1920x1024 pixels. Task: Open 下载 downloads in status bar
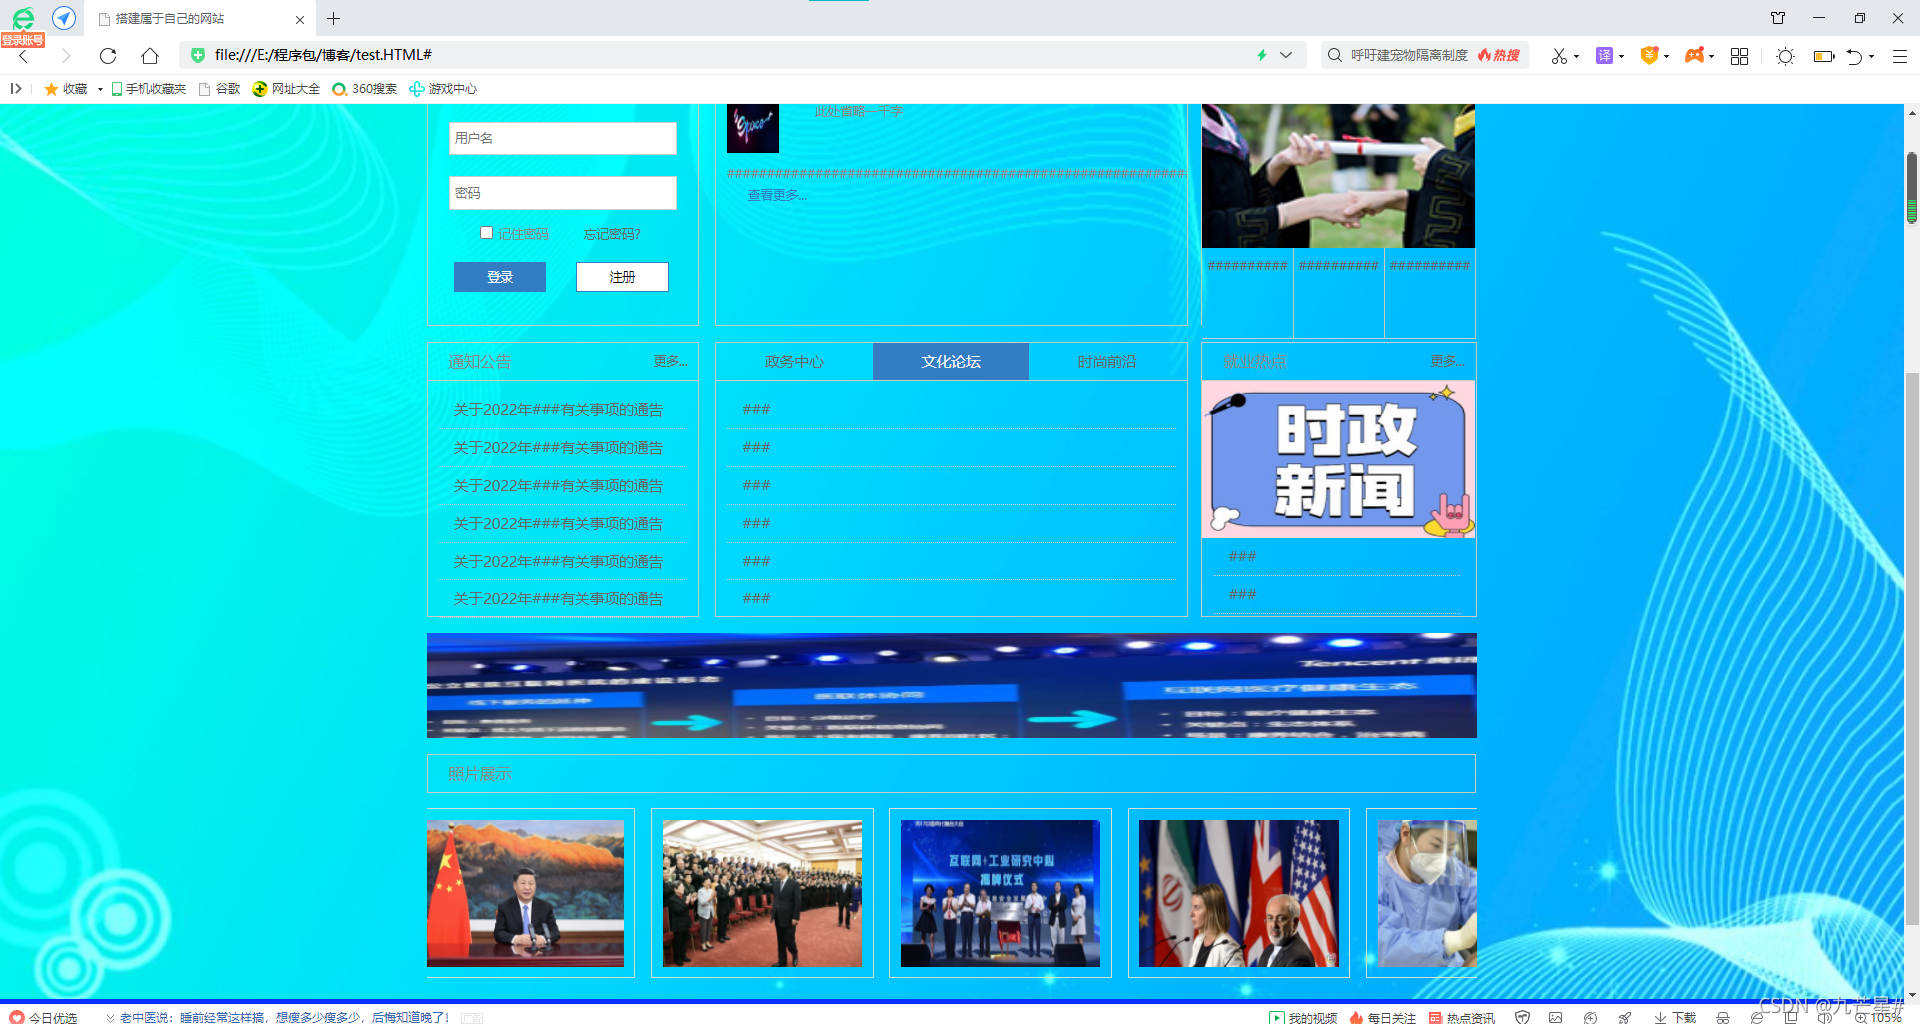[1675, 1017]
